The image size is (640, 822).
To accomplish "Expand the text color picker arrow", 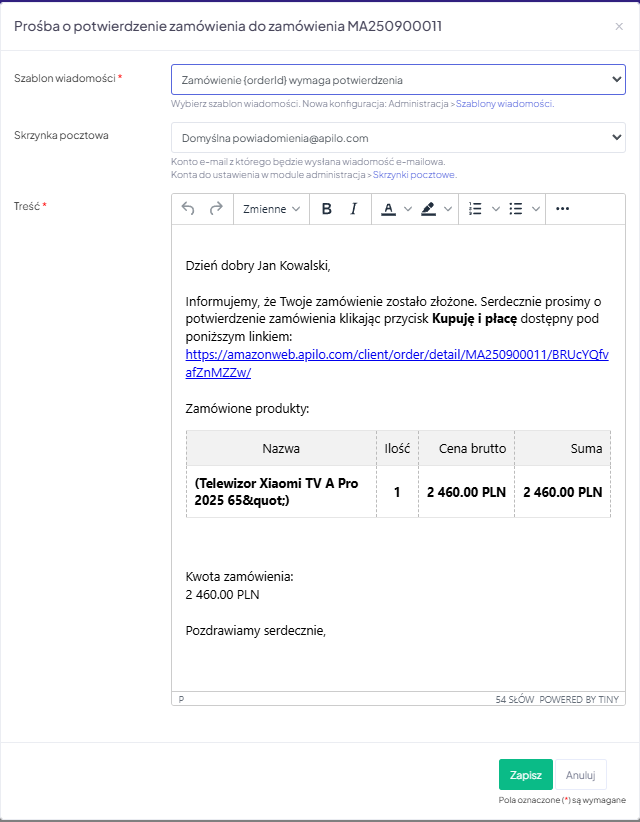I will coord(408,209).
